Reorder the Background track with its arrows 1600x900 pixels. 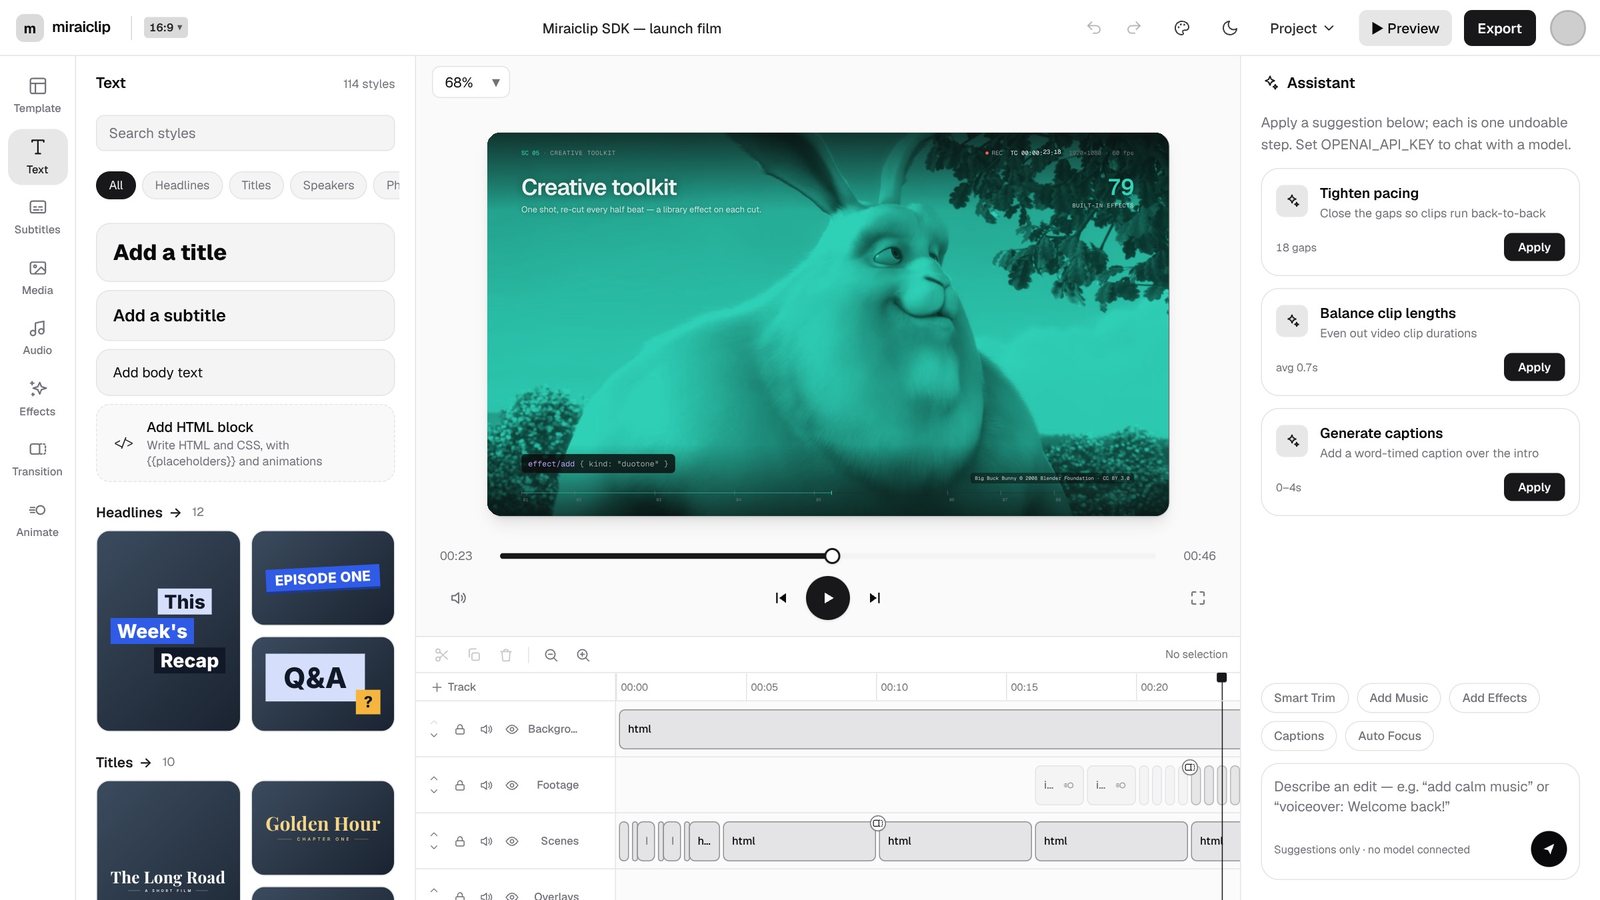[434, 729]
